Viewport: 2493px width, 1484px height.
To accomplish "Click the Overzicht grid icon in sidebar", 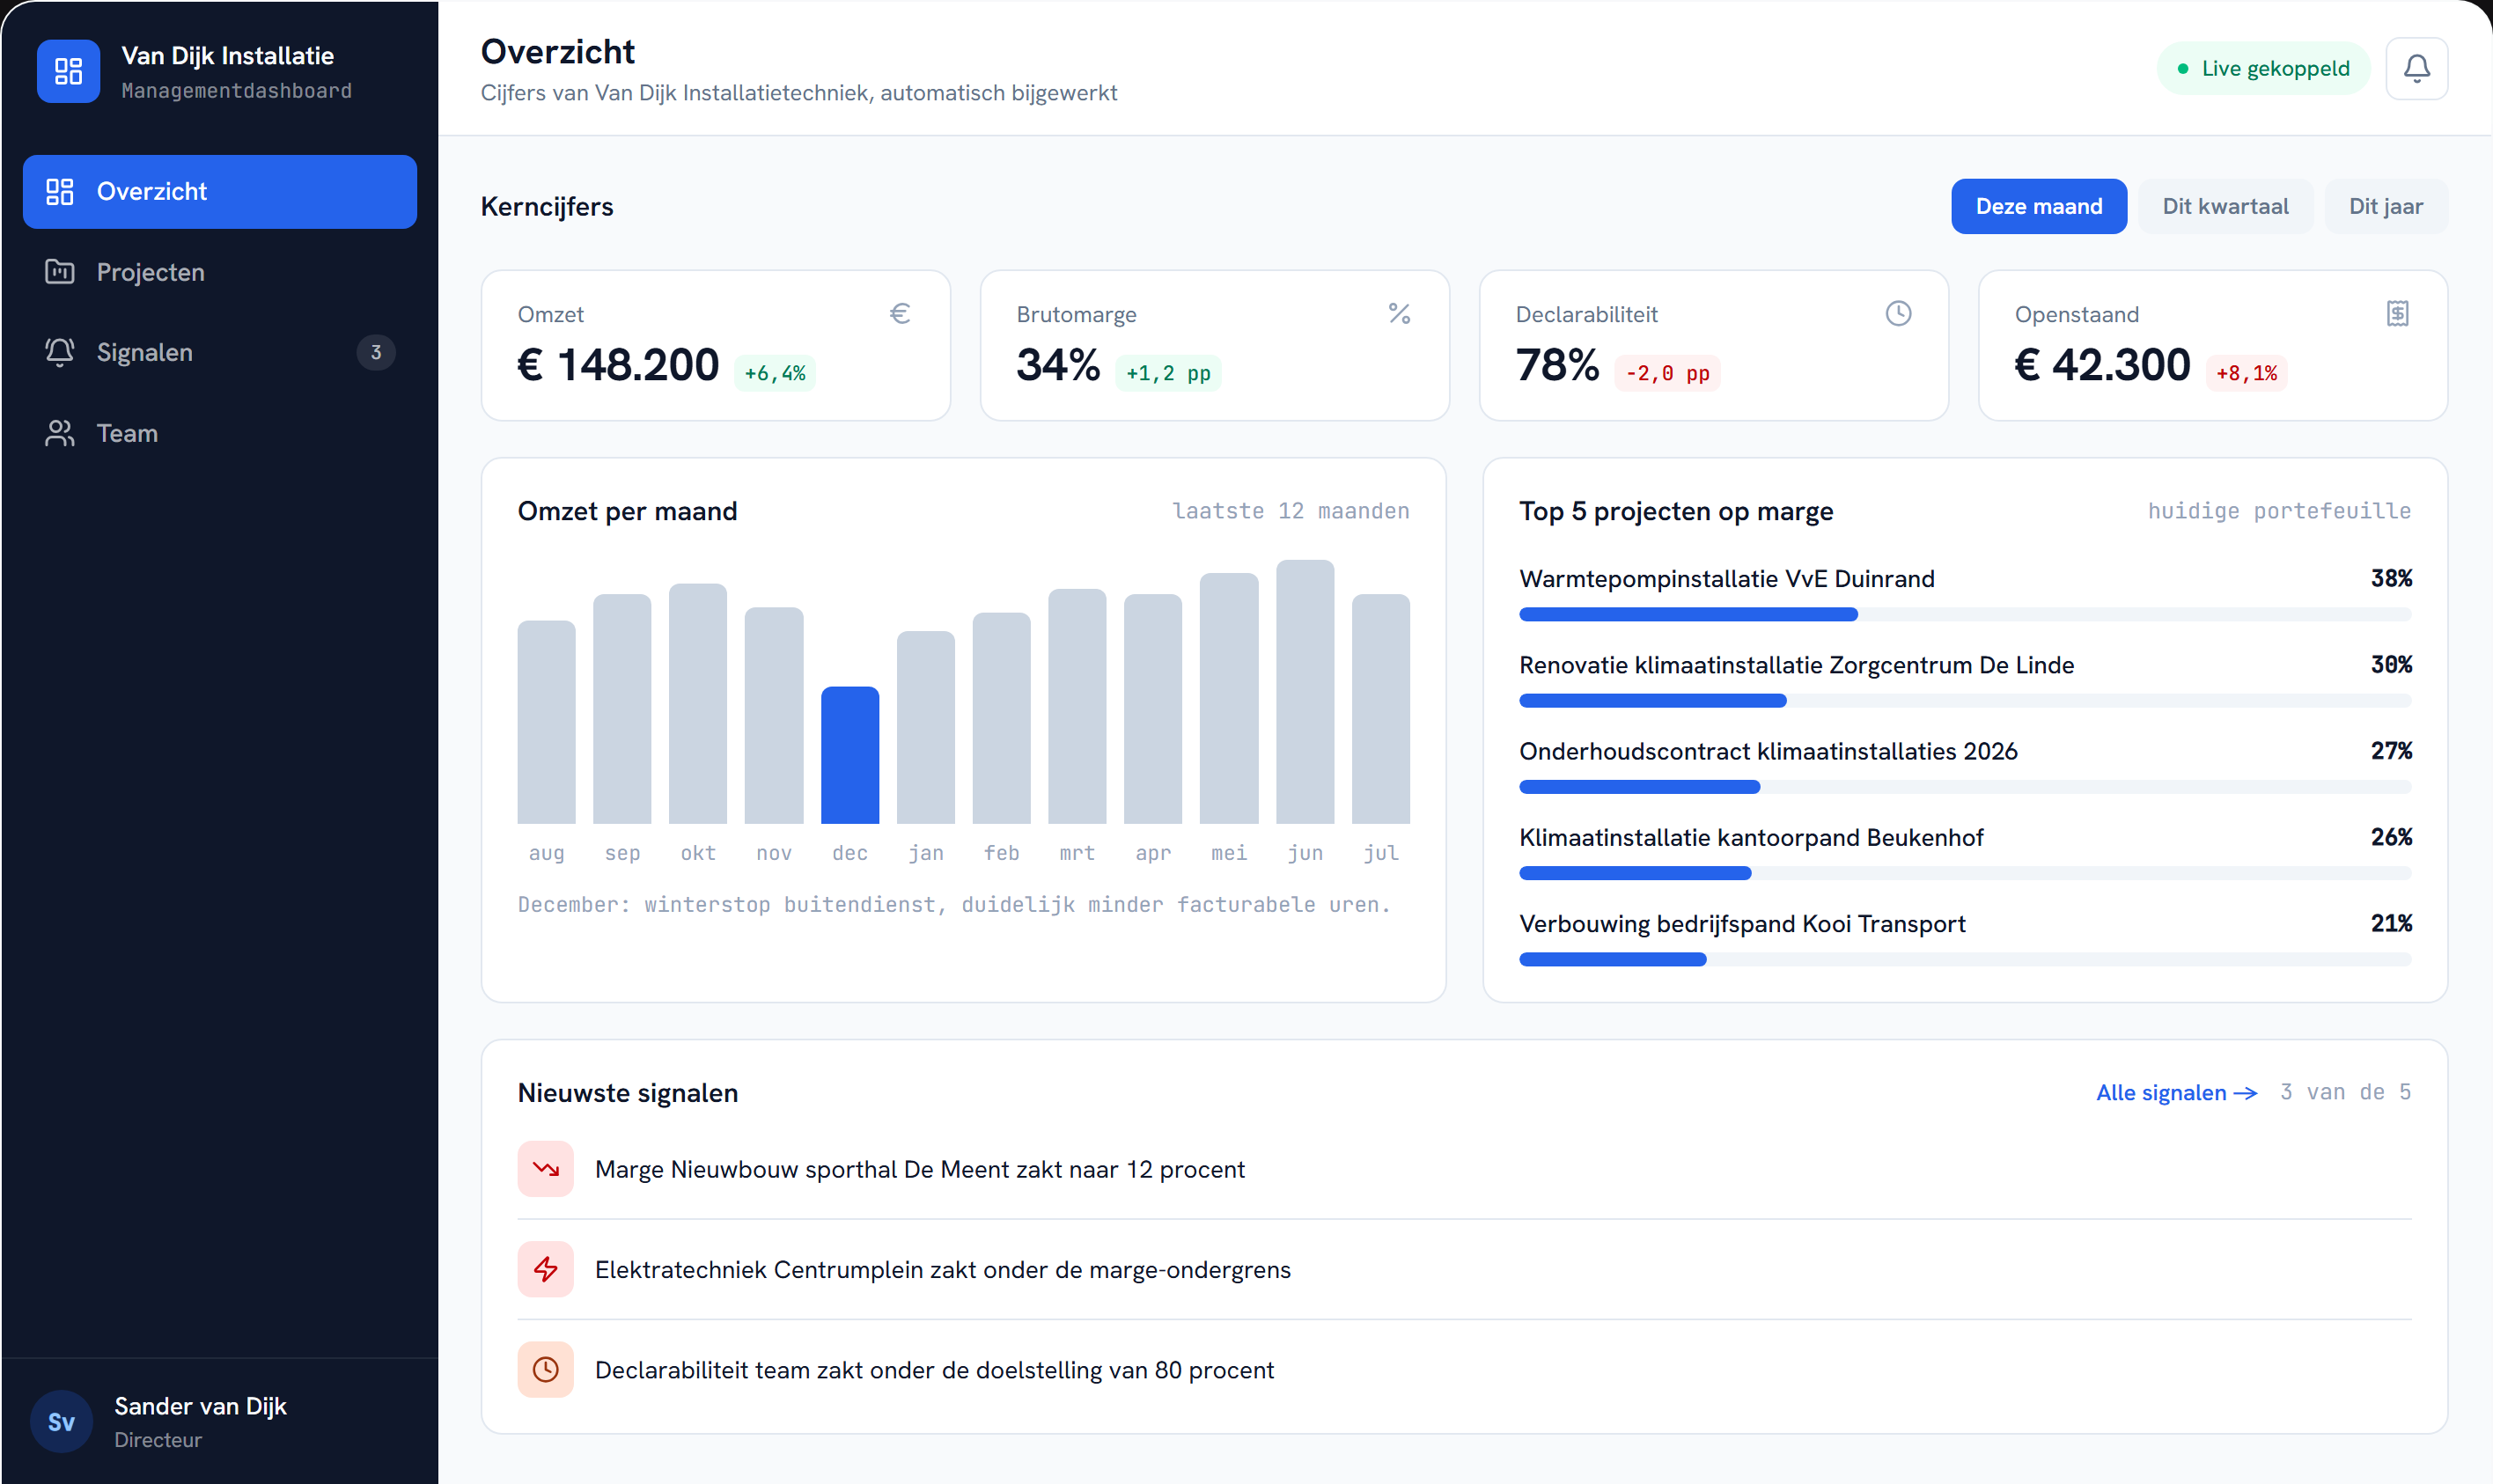I will 60,192.
